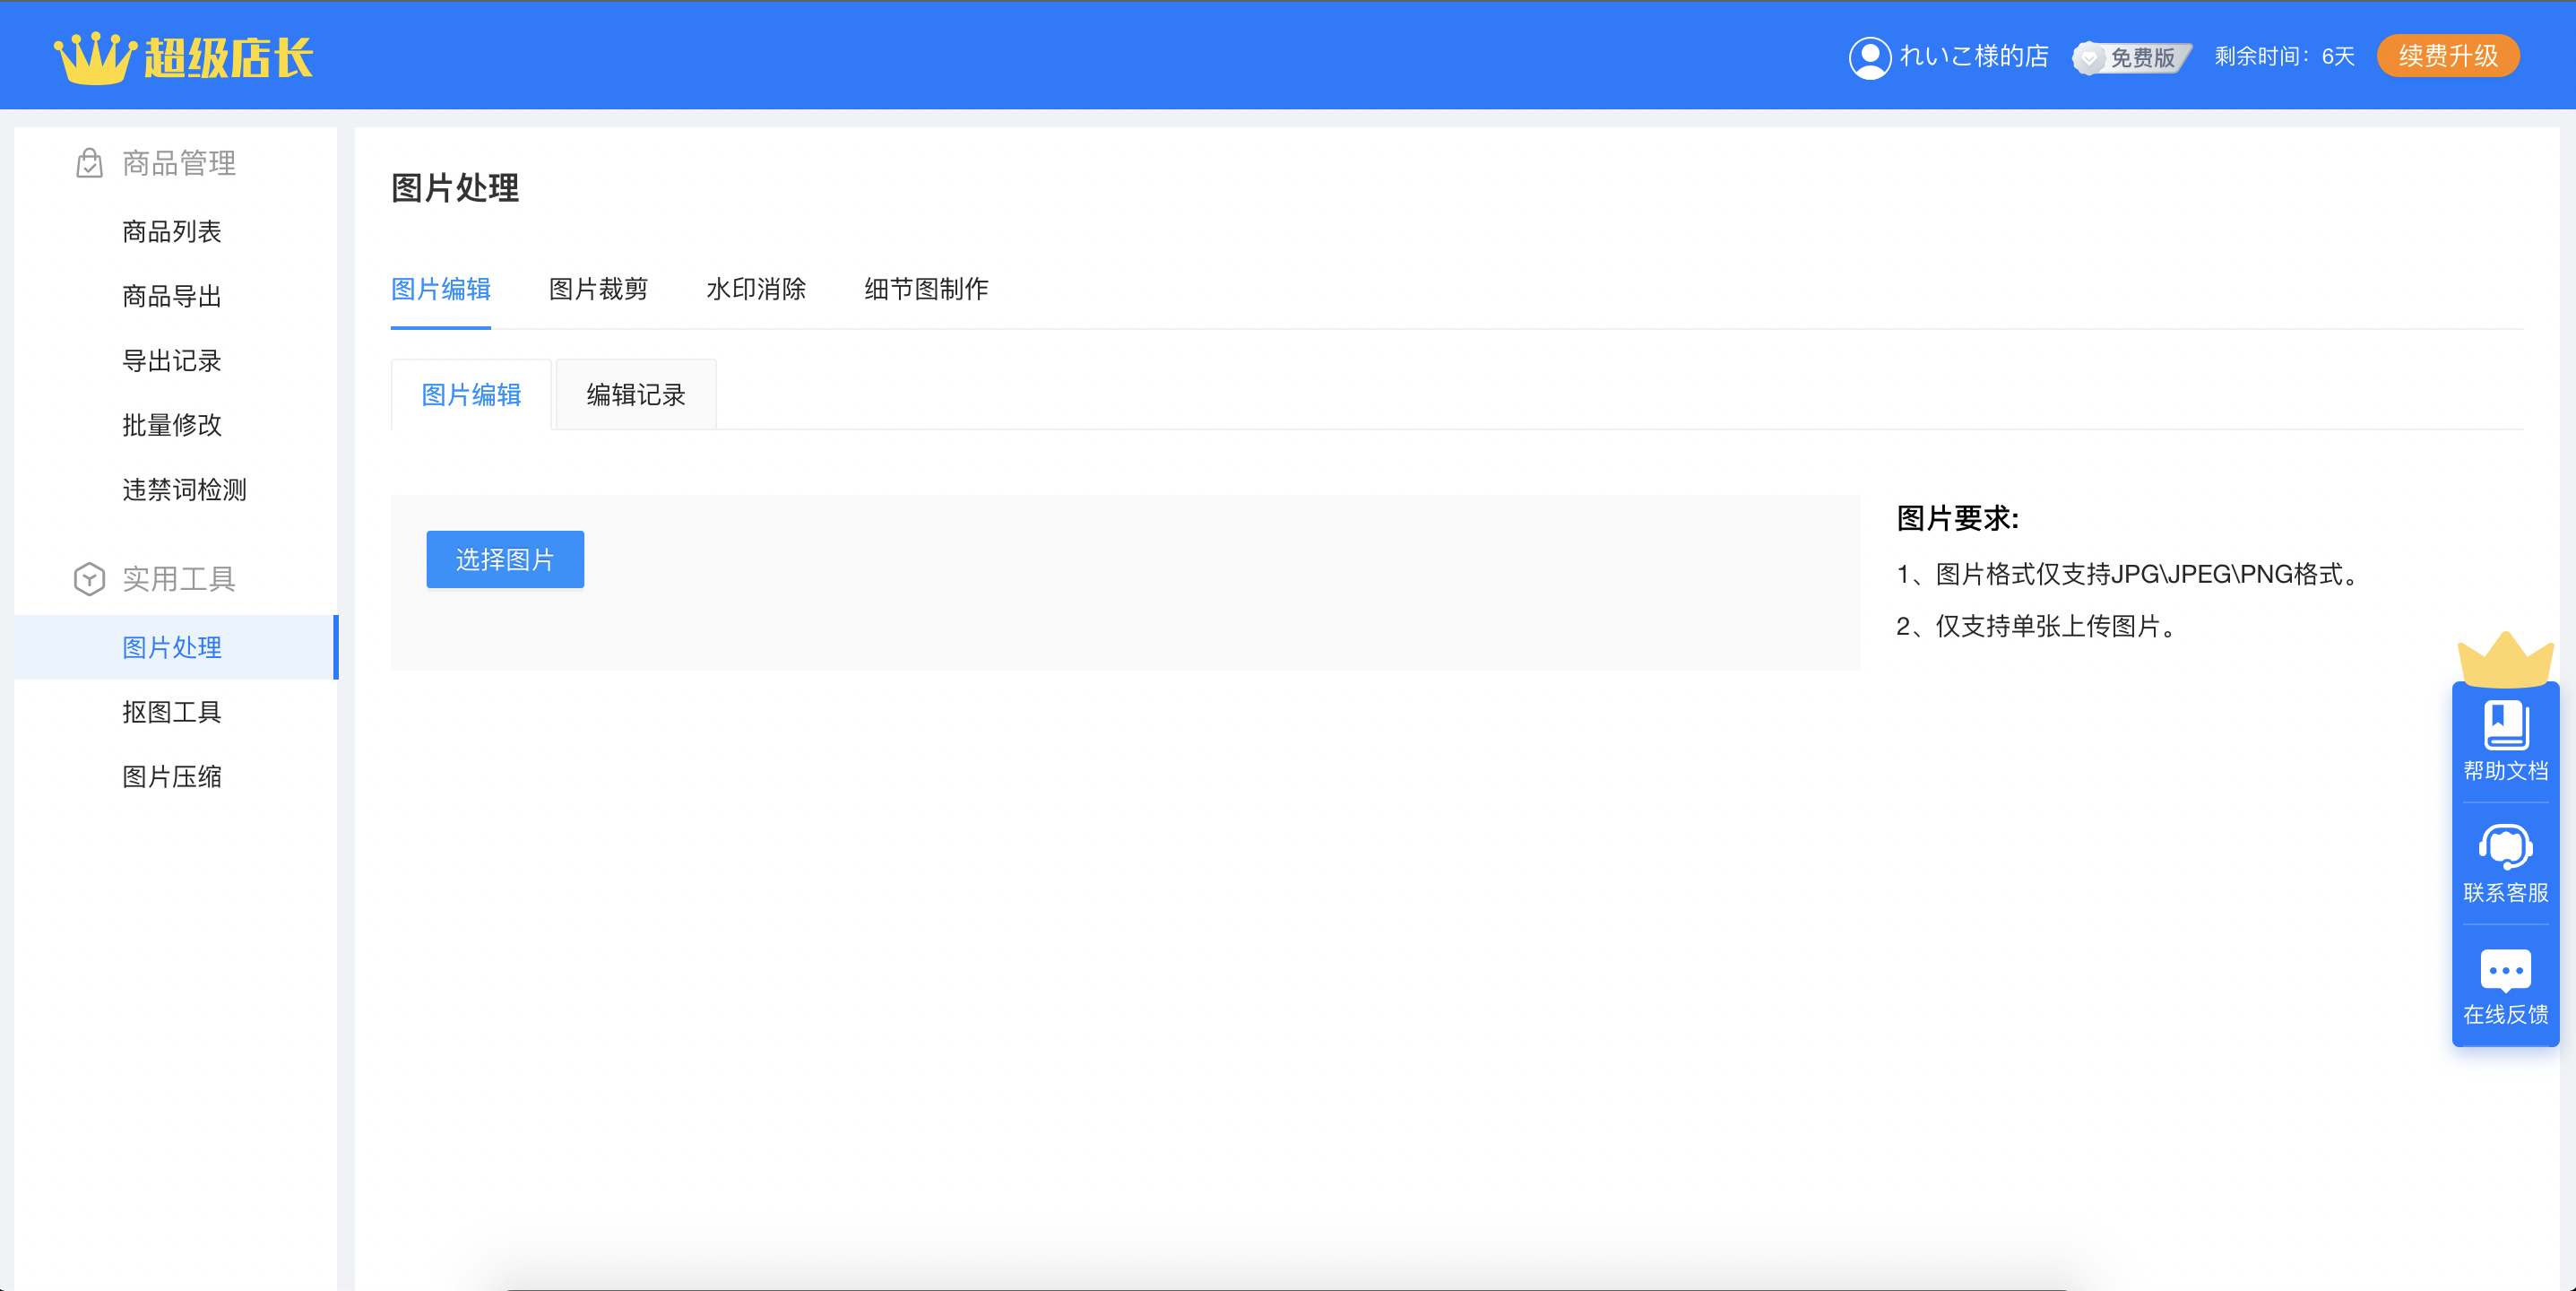Open the 编辑记录 sub-tab
Image resolution: width=2576 pixels, height=1291 pixels.
[636, 395]
